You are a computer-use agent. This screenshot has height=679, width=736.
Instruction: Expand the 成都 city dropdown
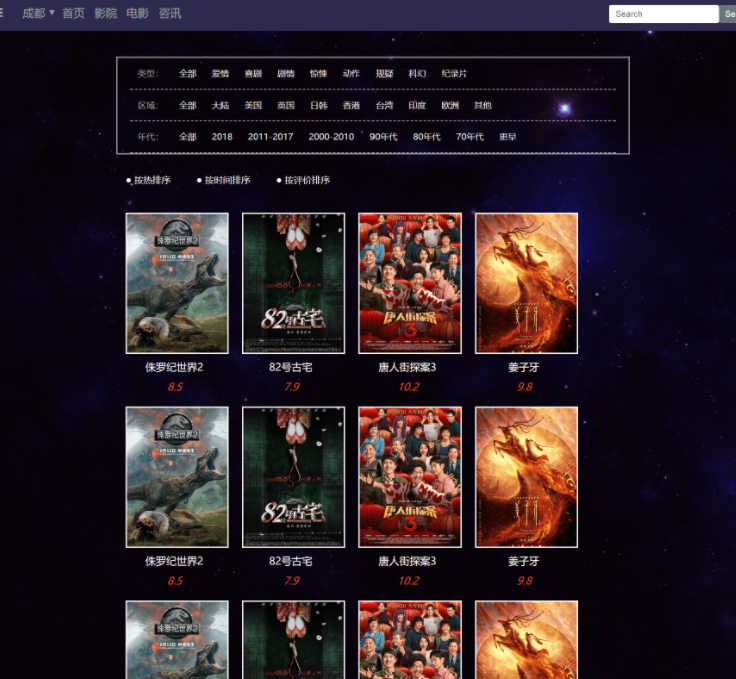click(x=38, y=13)
